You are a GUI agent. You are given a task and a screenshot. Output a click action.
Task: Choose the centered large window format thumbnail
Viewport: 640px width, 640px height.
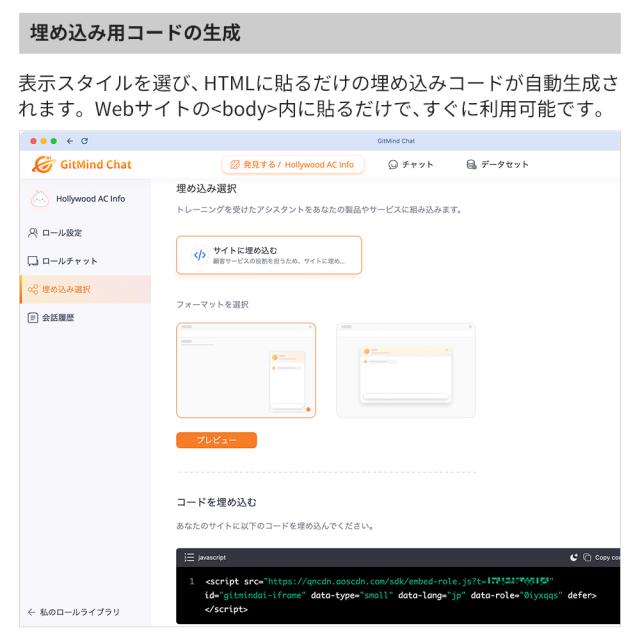[x=406, y=370]
